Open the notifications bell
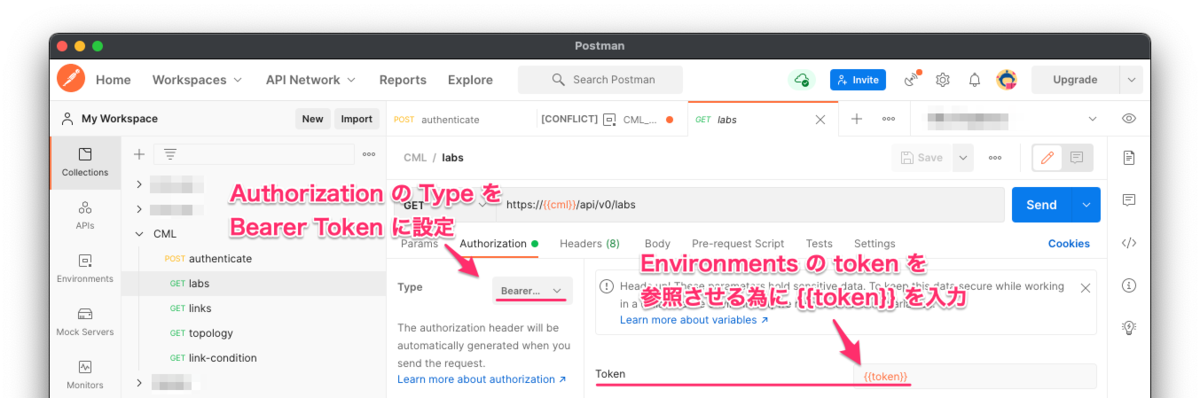Screen dimensions: 1200x398 974,80
